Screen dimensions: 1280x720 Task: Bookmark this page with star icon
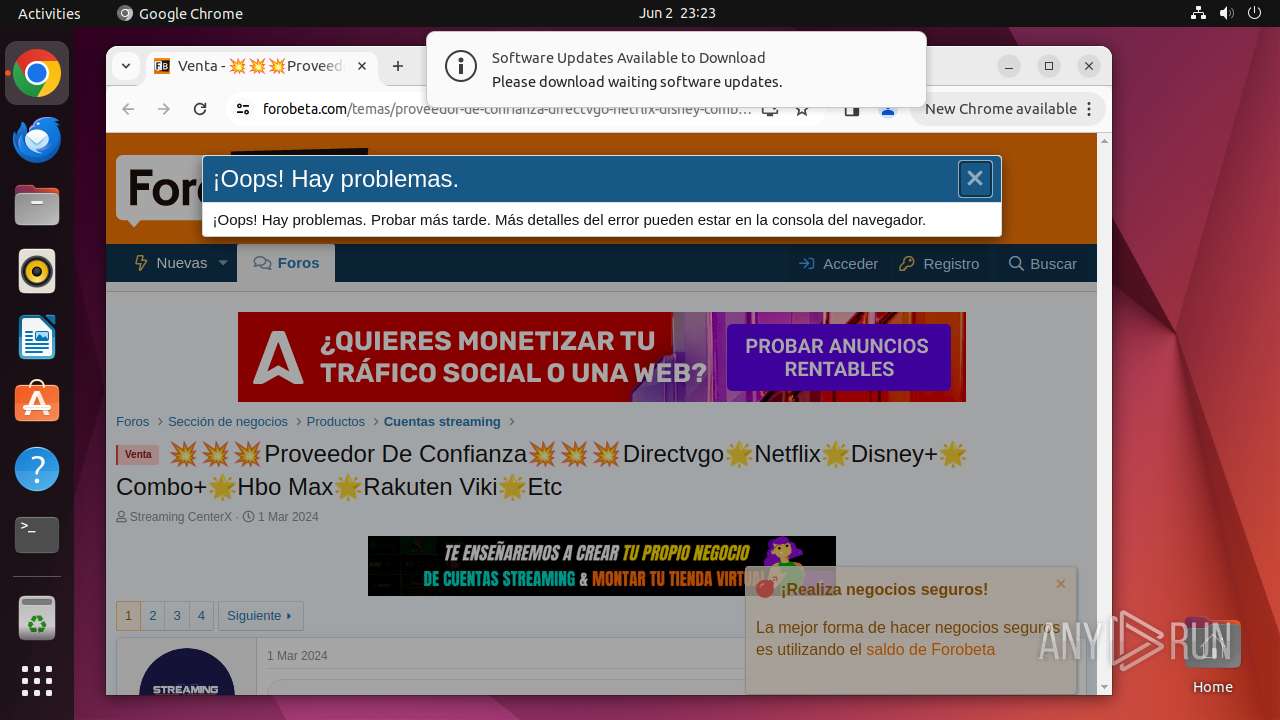(802, 109)
